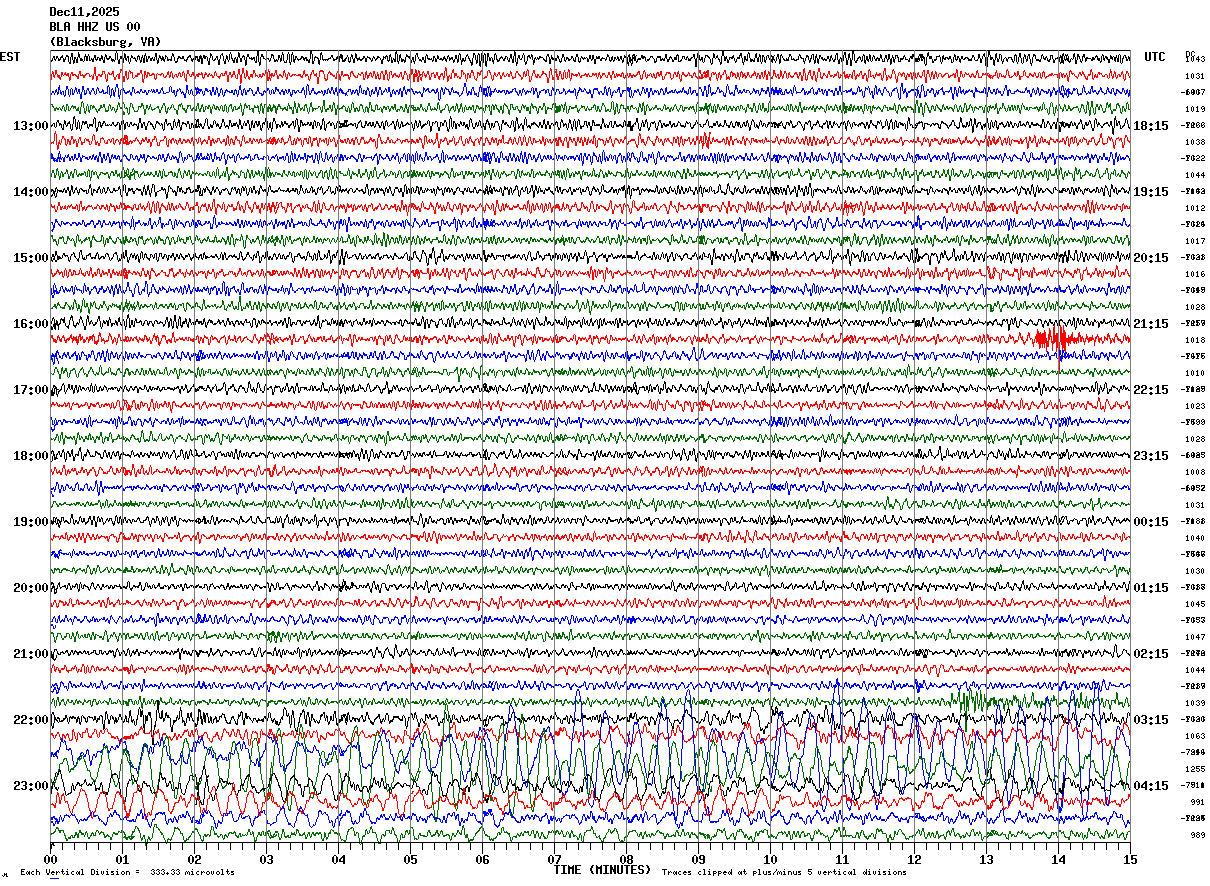The height and width of the screenshot is (886, 1210).
Task: Click the (Blacksburg, VA) location text
Action: [105, 42]
